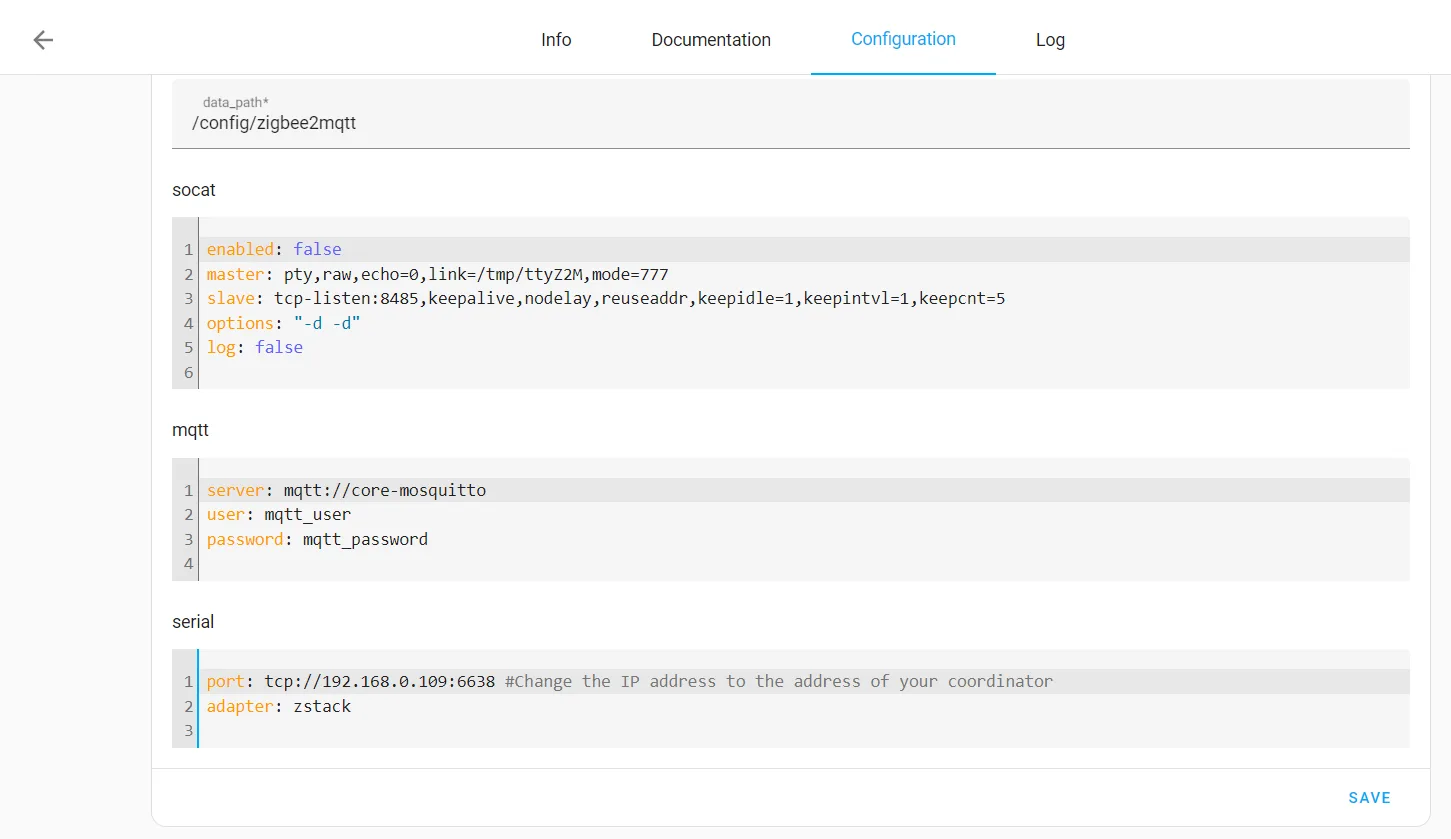Open the Documentation tab
The image size is (1451, 839).
[711, 40]
